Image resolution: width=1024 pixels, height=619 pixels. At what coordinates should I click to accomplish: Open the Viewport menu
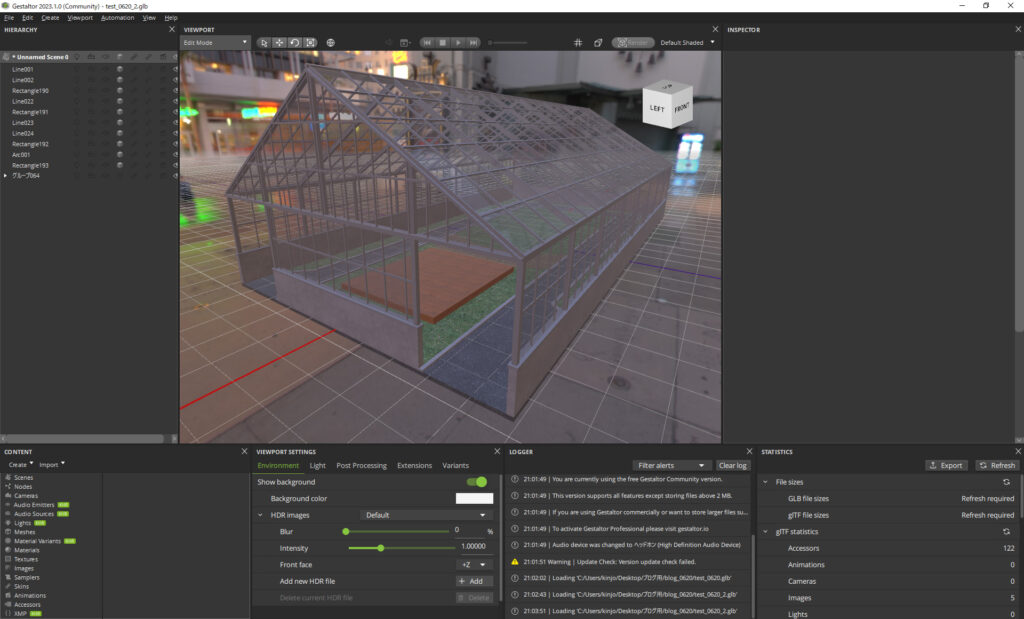[x=80, y=18]
